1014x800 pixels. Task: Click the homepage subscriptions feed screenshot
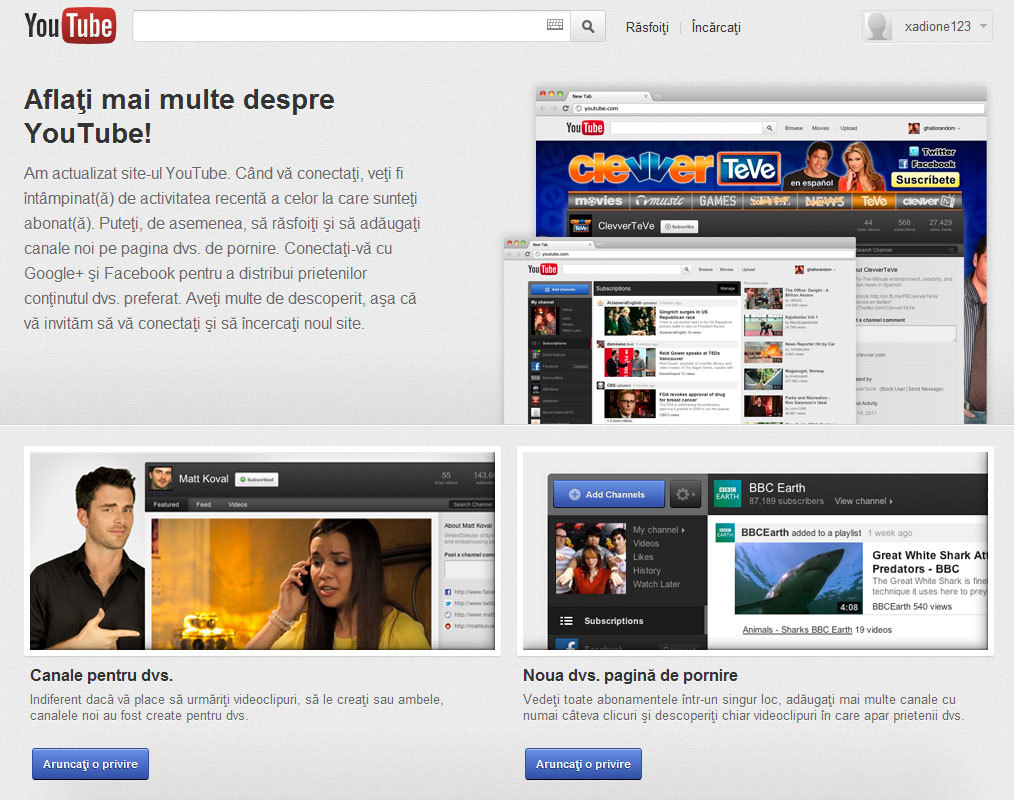click(679, 331)
